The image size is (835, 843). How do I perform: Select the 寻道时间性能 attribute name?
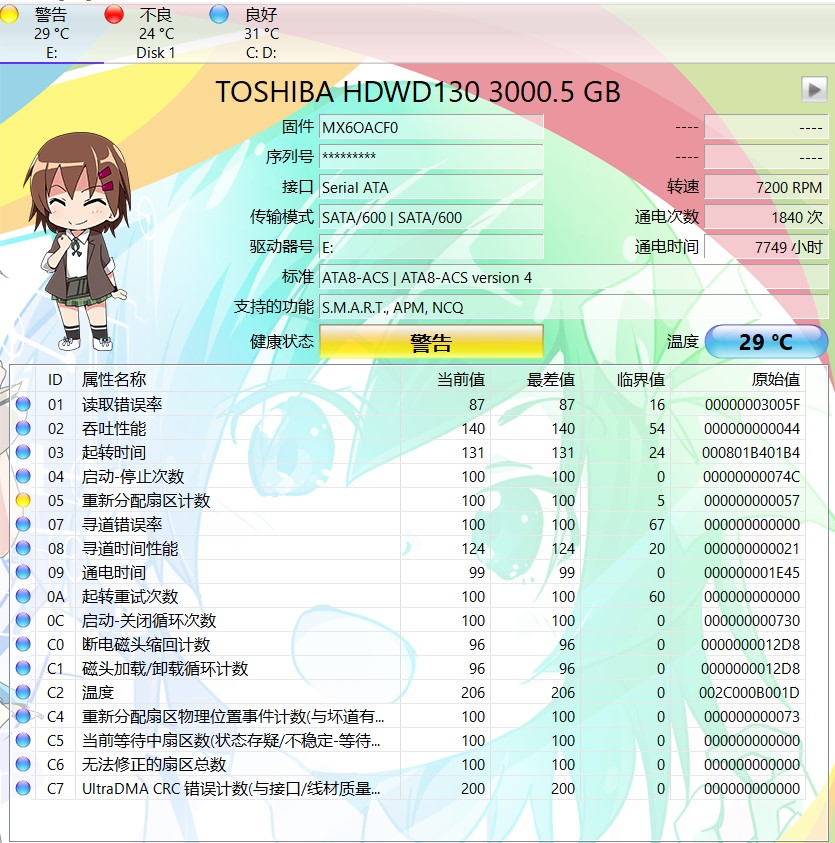[x=130, y=548]
